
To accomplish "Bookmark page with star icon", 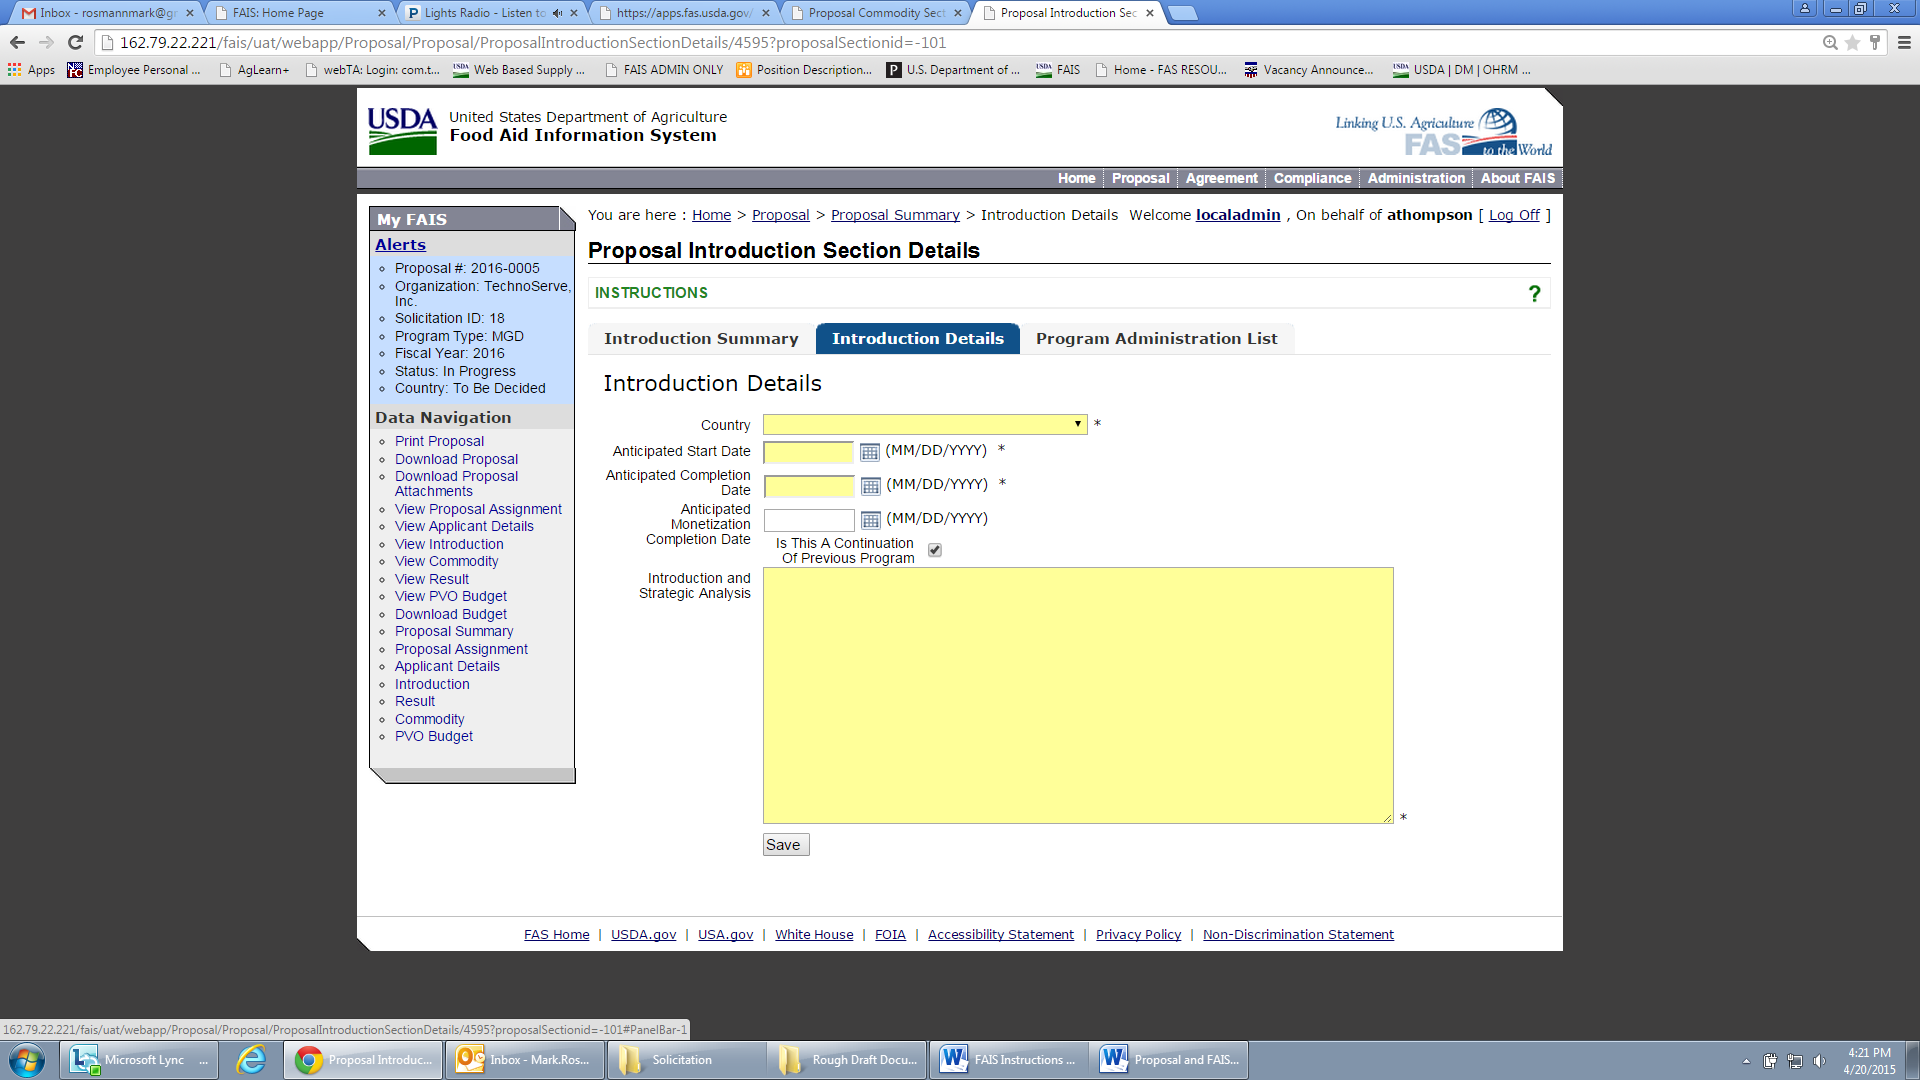I will click(1852, 42).
